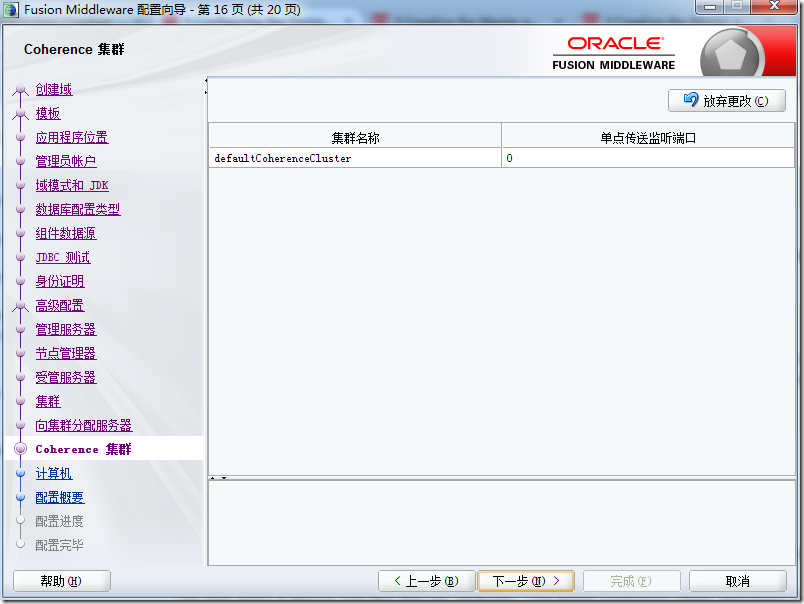804x604 pixels.
Task: Collapse the message pane using divider arrows
Action: tap(224, 478)
